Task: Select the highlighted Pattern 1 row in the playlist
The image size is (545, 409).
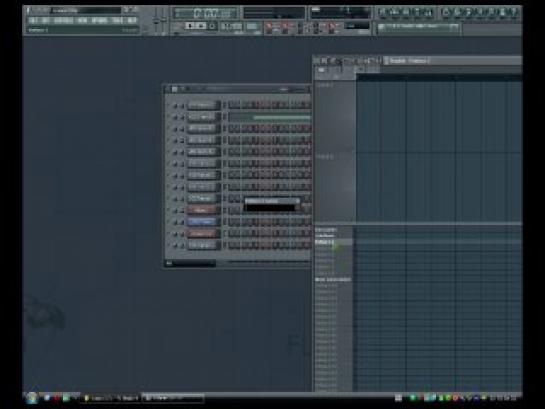Action: (334, 242)
